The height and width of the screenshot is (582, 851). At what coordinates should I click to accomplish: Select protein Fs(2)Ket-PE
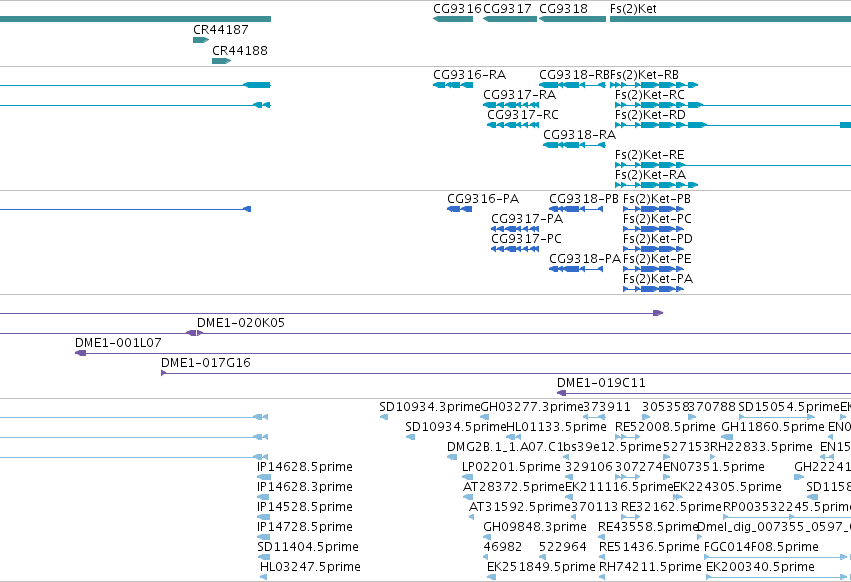click(x=653, y=269)
